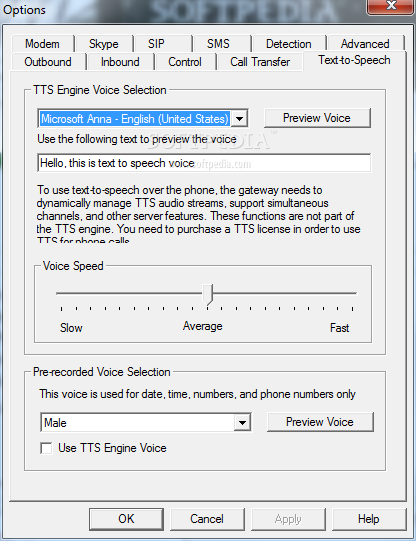Viewport: 416px width, 541px height.
Task: Select the Outbound tab
Action: [48, 62]
